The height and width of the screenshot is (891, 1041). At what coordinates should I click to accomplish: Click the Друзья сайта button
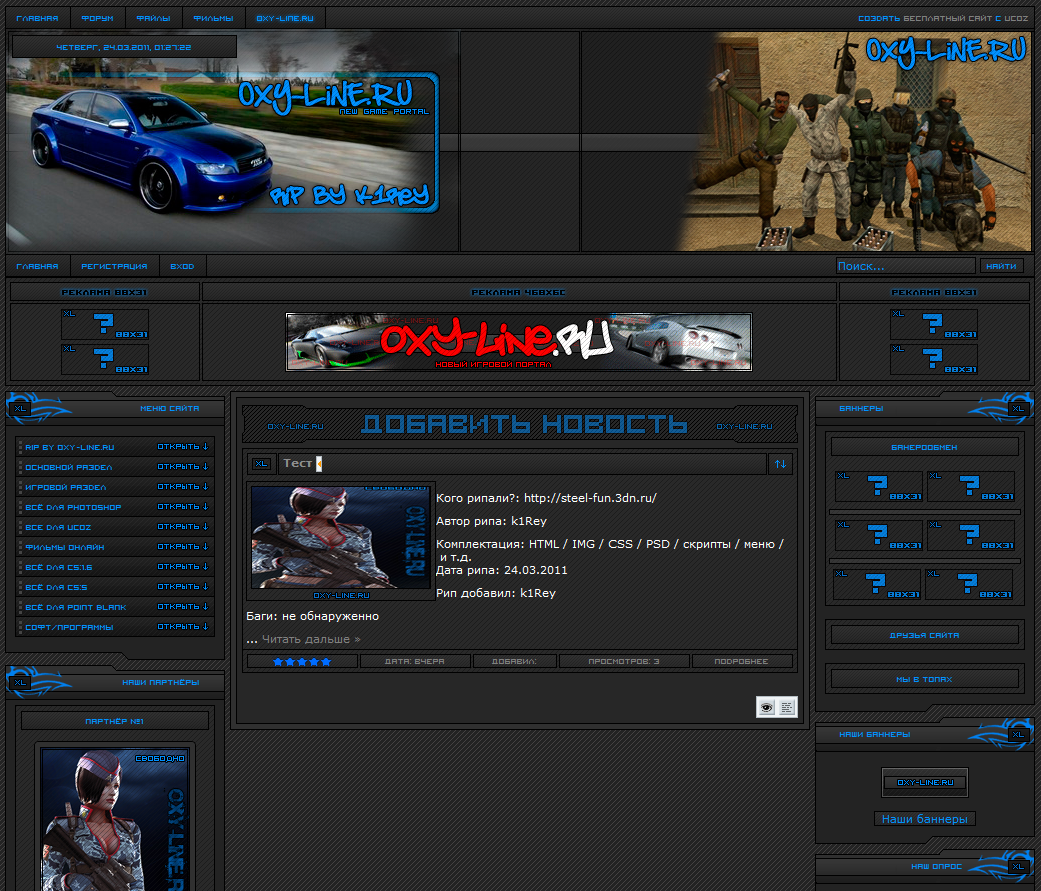coord(924,635)
